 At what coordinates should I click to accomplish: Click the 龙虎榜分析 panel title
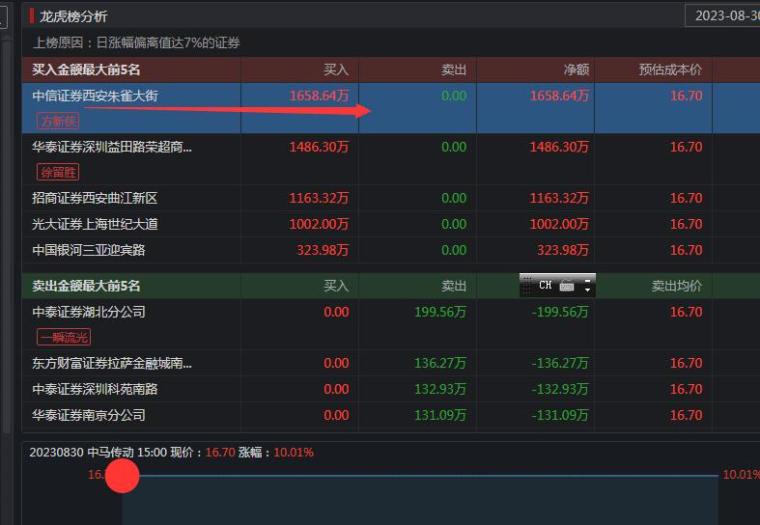tap(73, 16)
